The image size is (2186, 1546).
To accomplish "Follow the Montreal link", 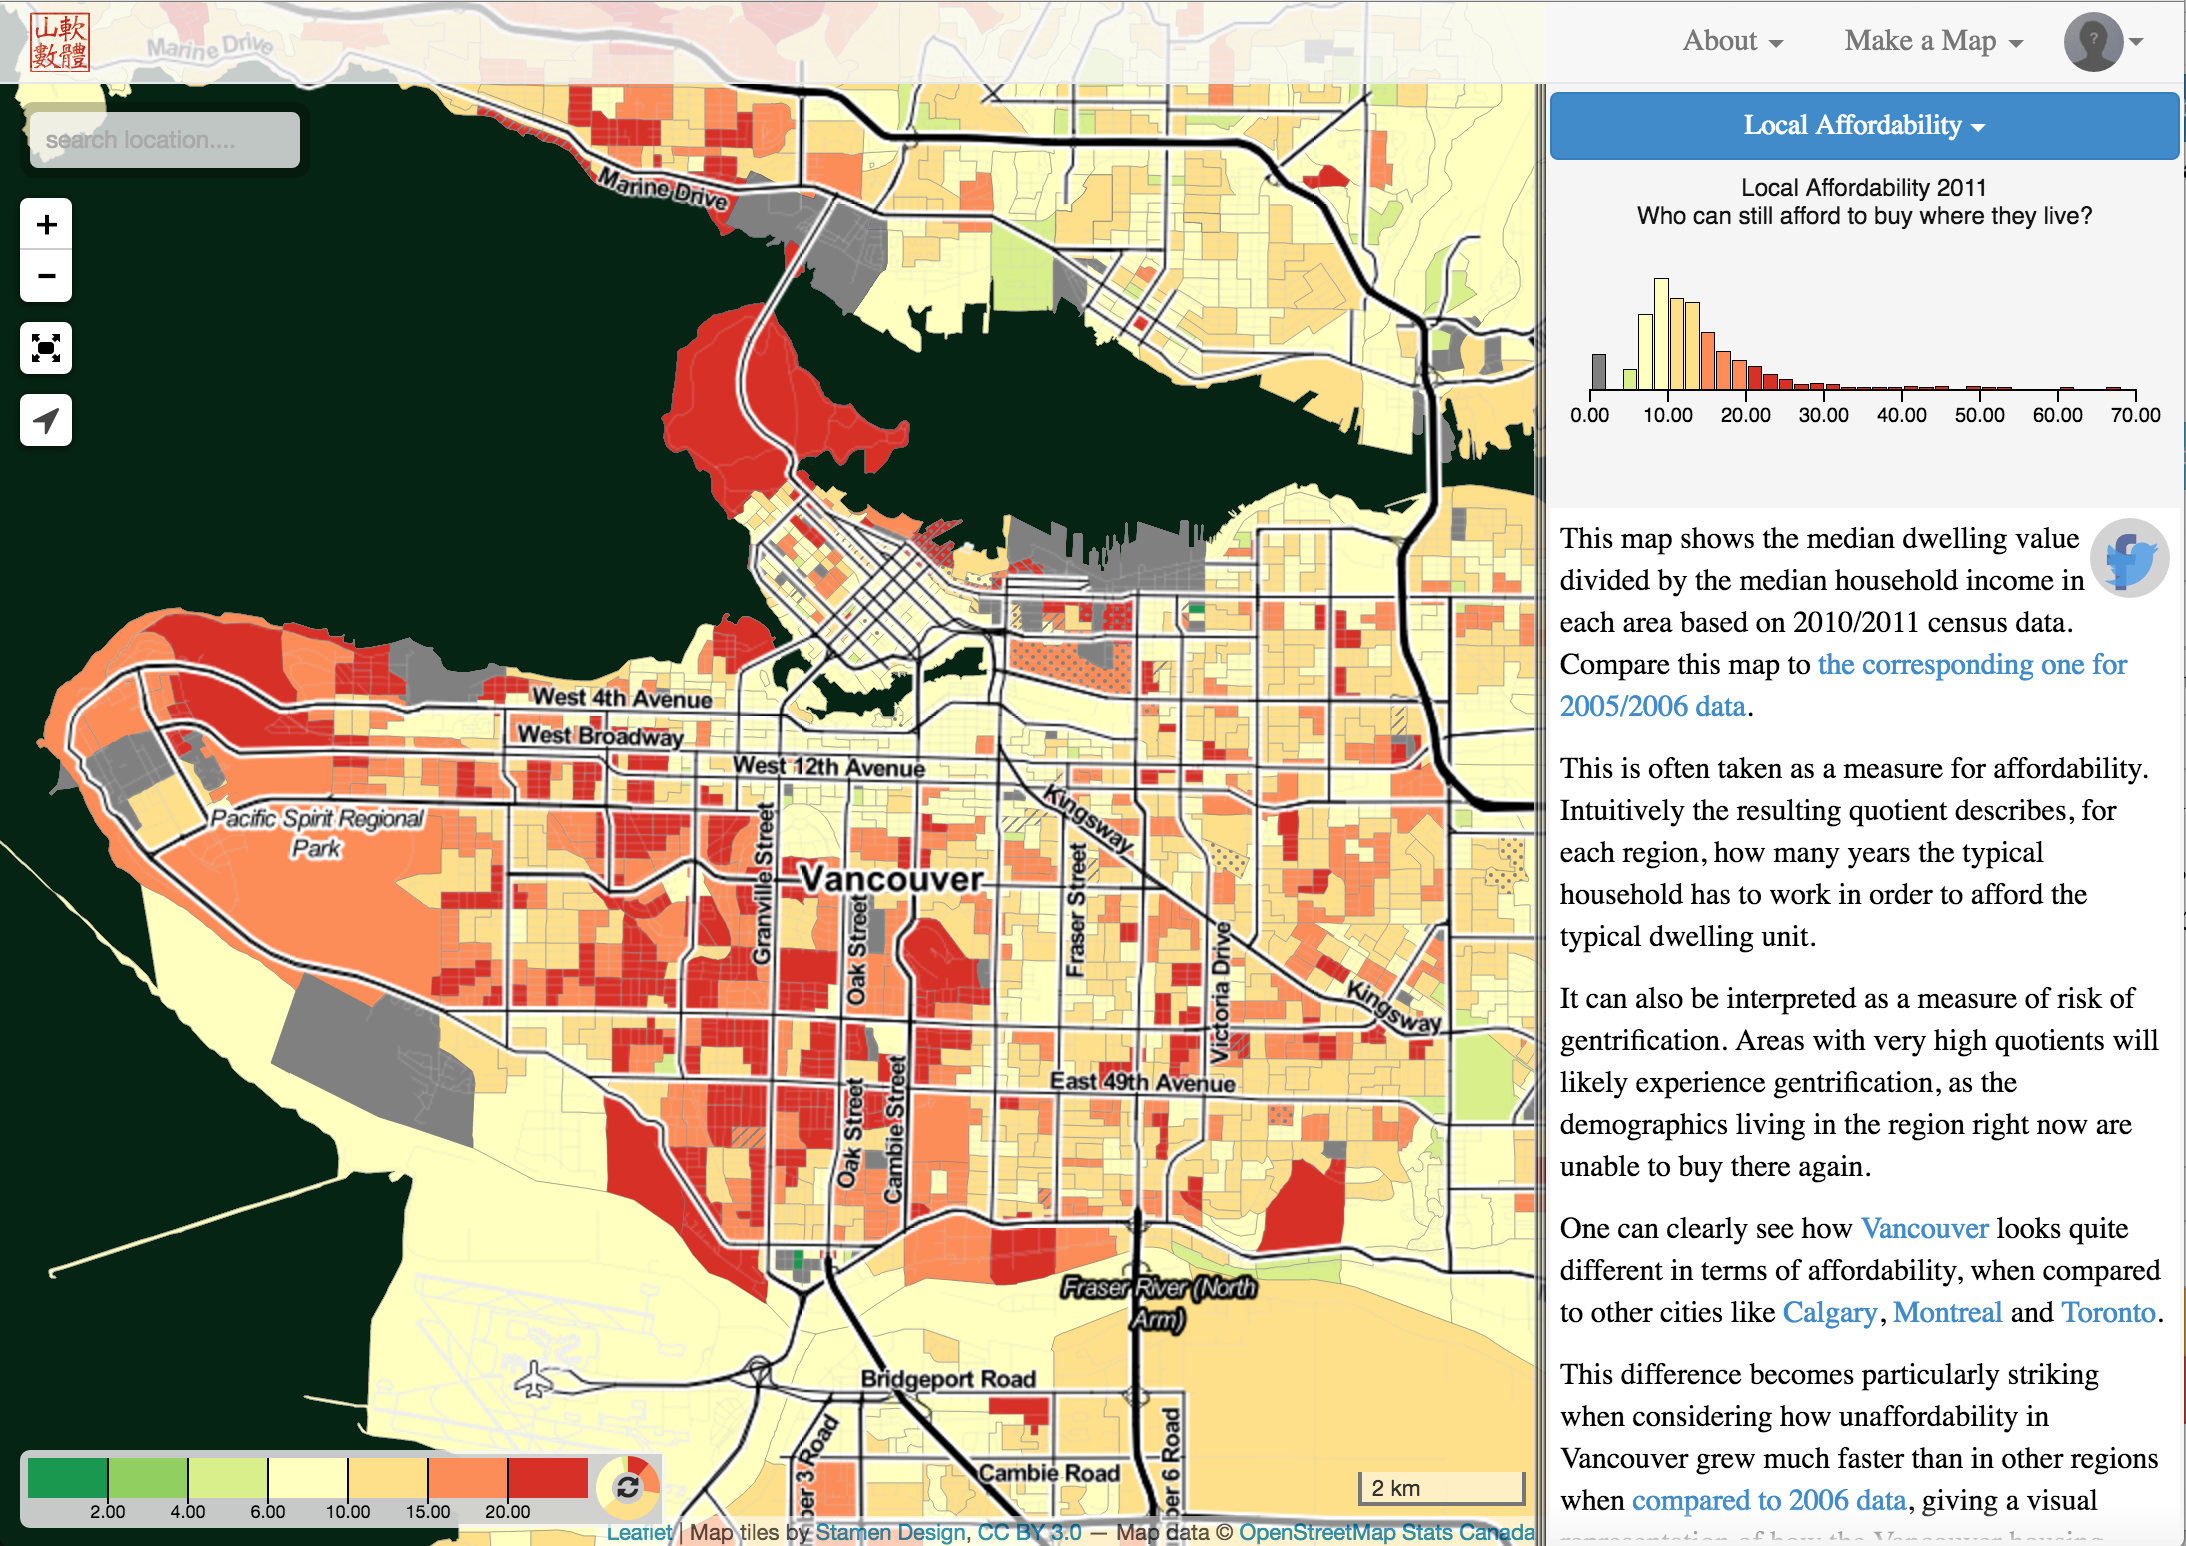I will (1948, 1312).
